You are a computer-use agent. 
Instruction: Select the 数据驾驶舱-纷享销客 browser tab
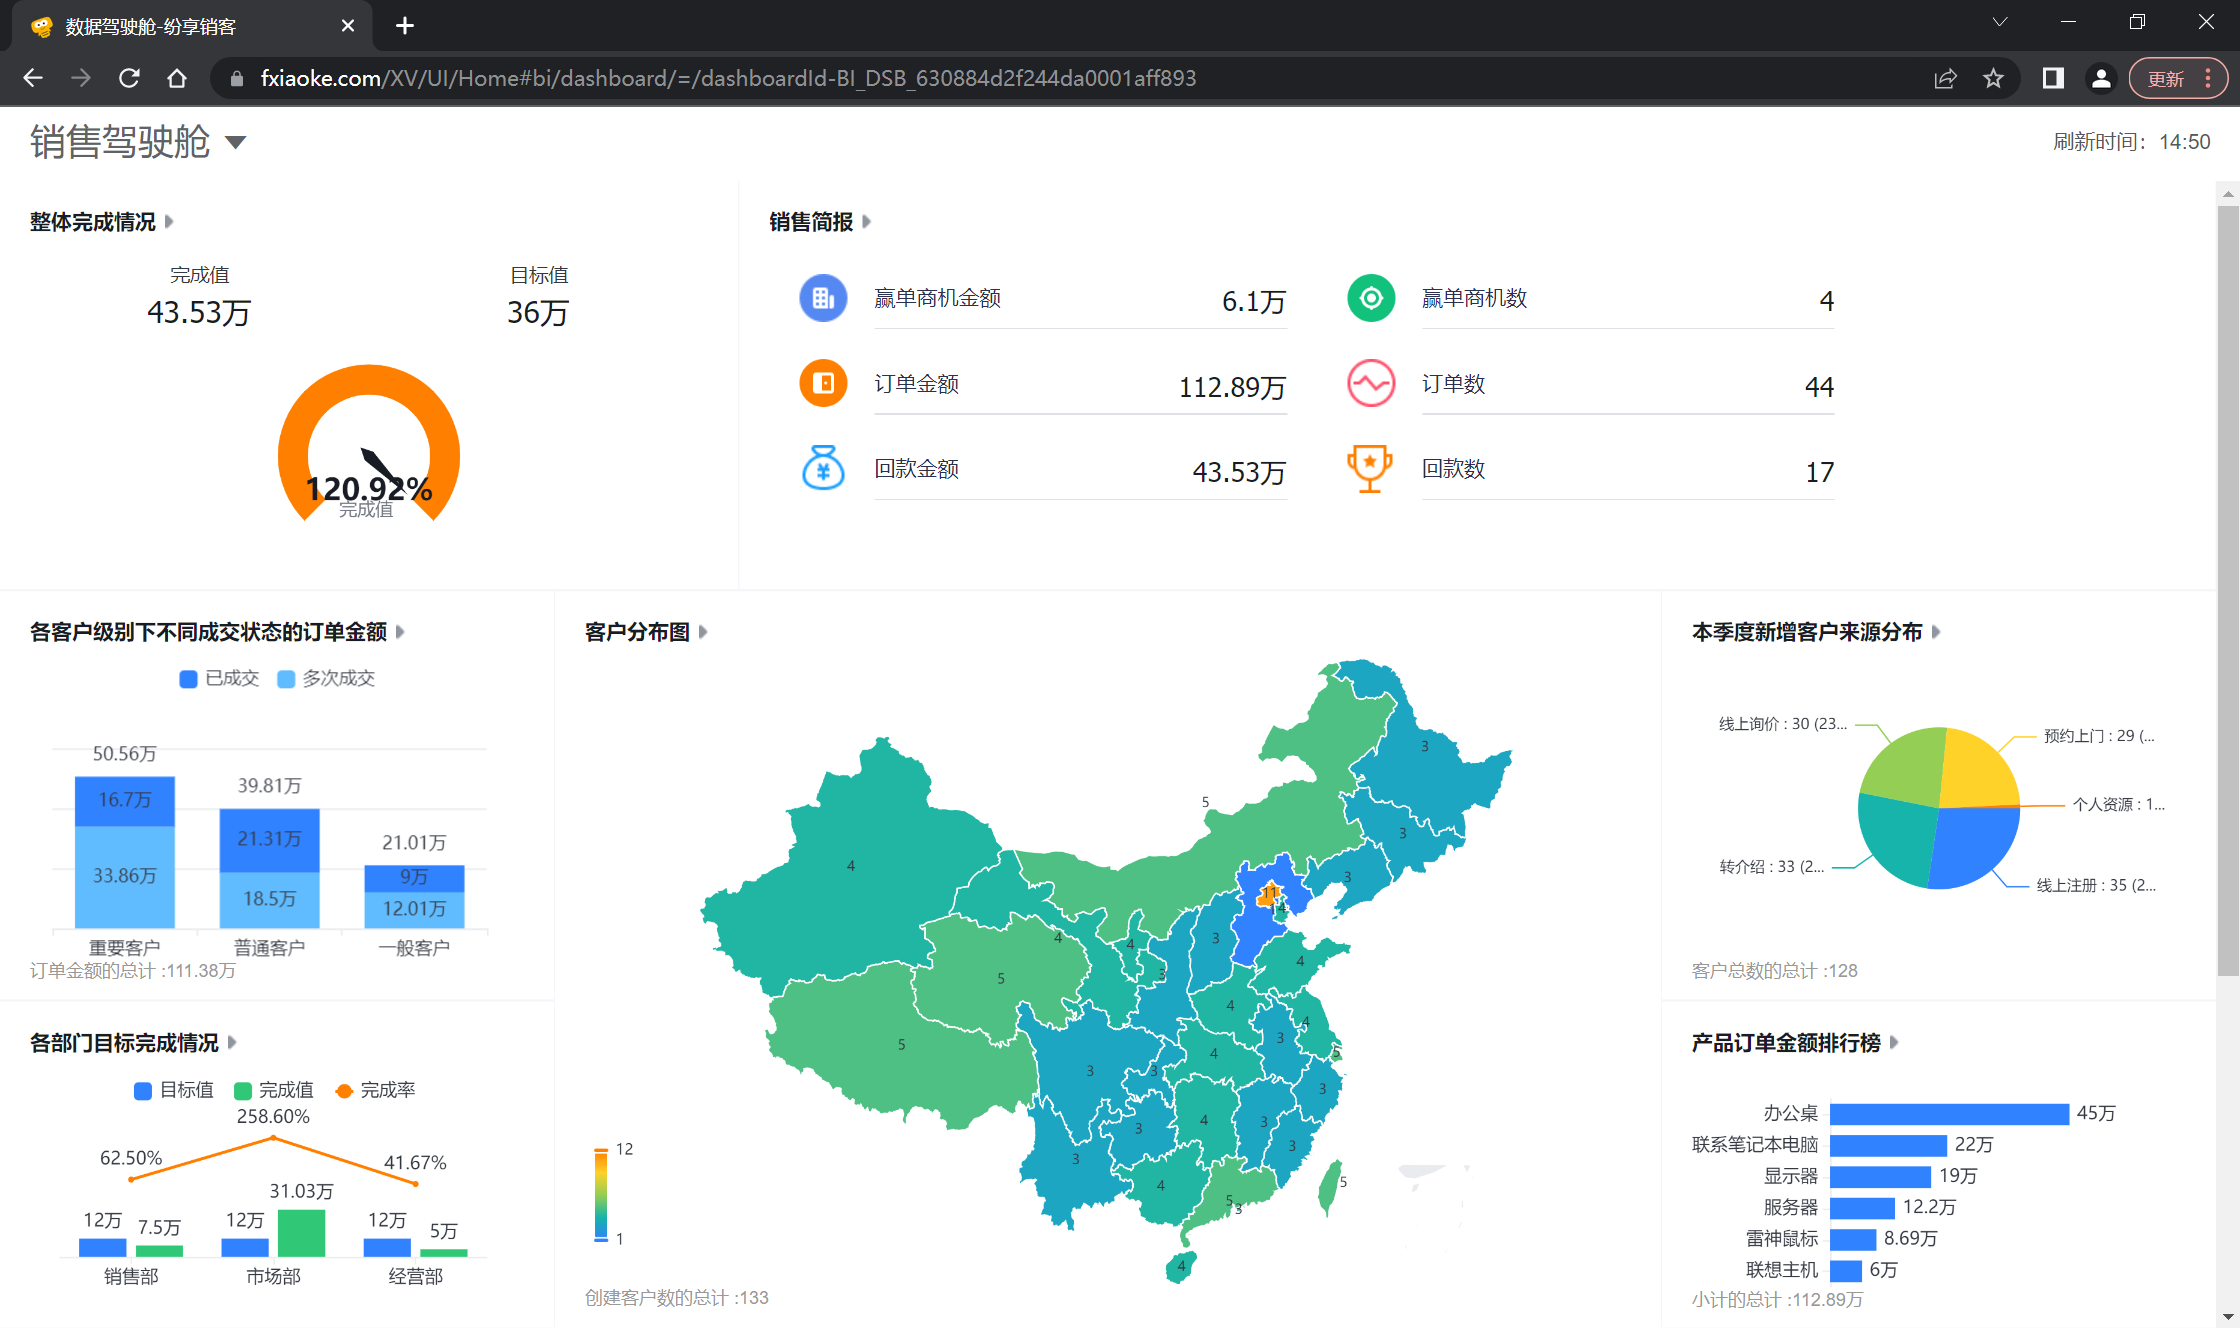click(x=150, y=26)
